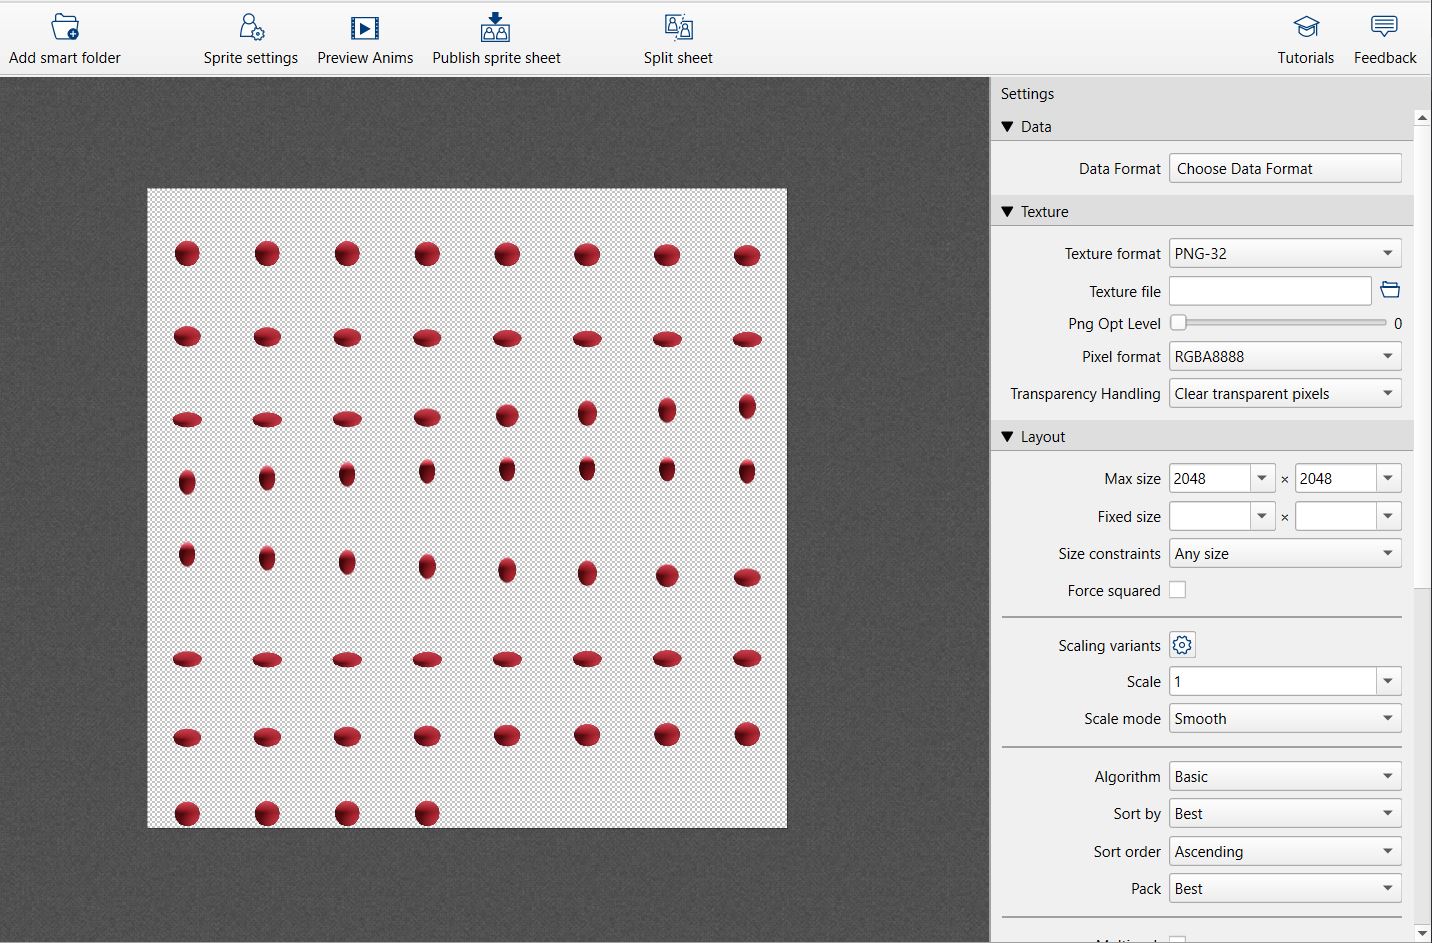
Task: Open the Scaling variants gear settings
Action: [1181, 645]
